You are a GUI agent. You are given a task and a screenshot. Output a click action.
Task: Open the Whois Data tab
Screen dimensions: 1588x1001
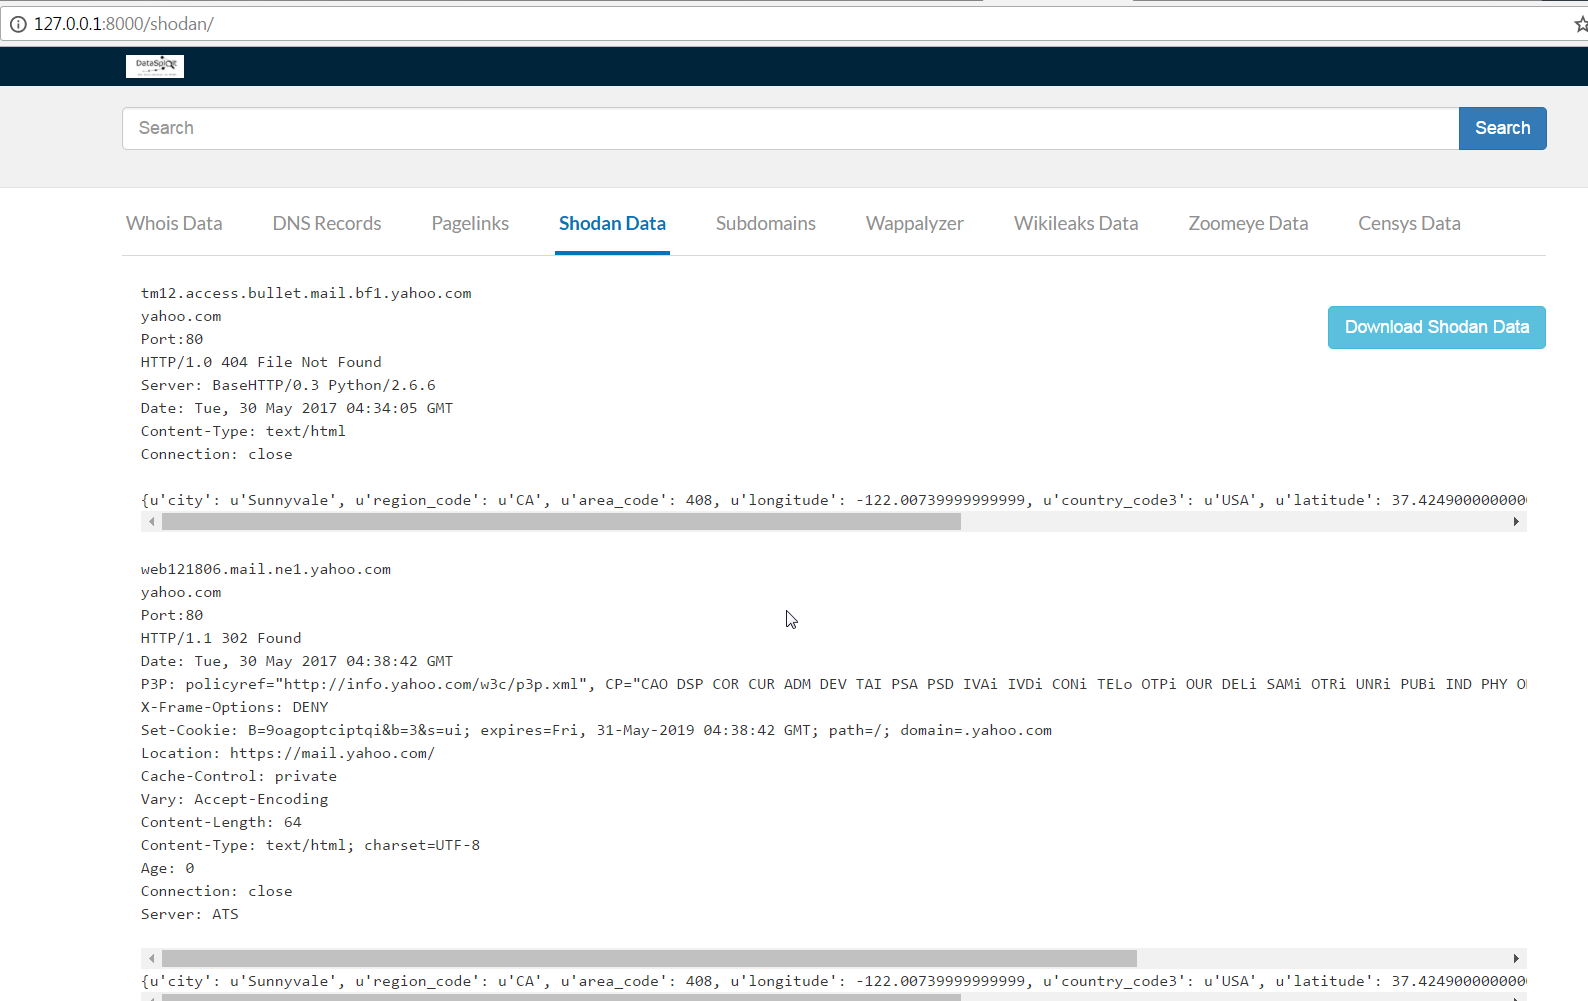point(174,224)
